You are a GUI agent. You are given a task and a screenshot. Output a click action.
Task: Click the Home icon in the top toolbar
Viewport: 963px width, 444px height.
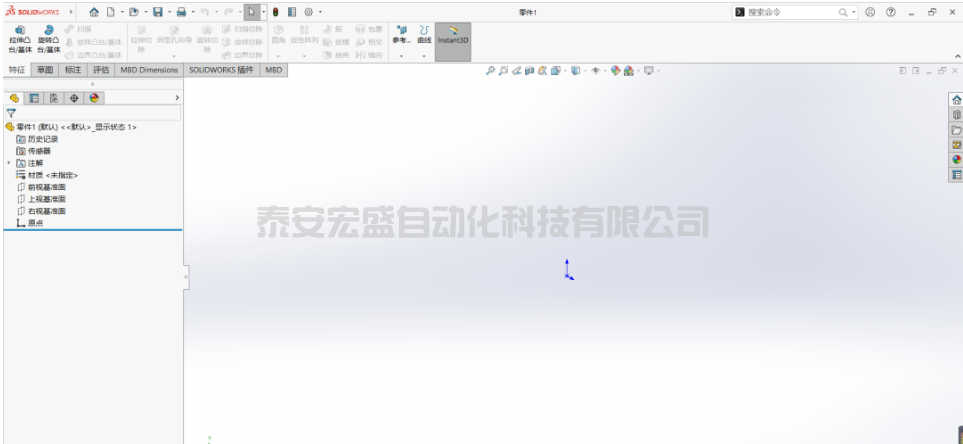[94, 12]
